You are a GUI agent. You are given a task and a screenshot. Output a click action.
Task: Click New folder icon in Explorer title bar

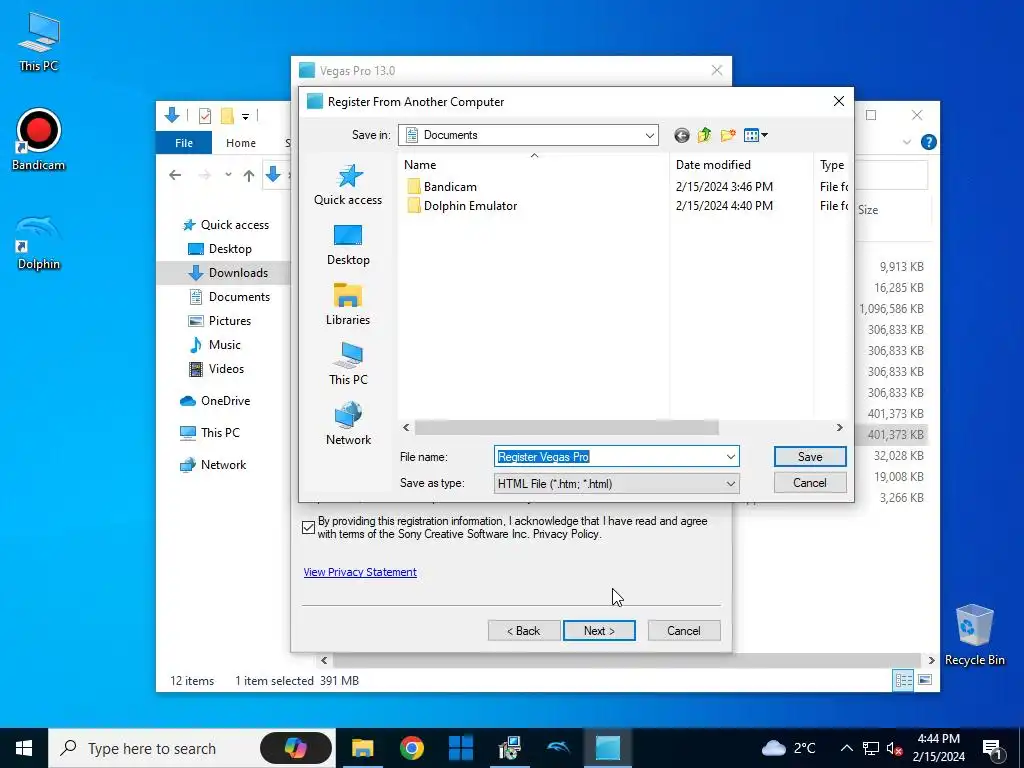point(227,116)
